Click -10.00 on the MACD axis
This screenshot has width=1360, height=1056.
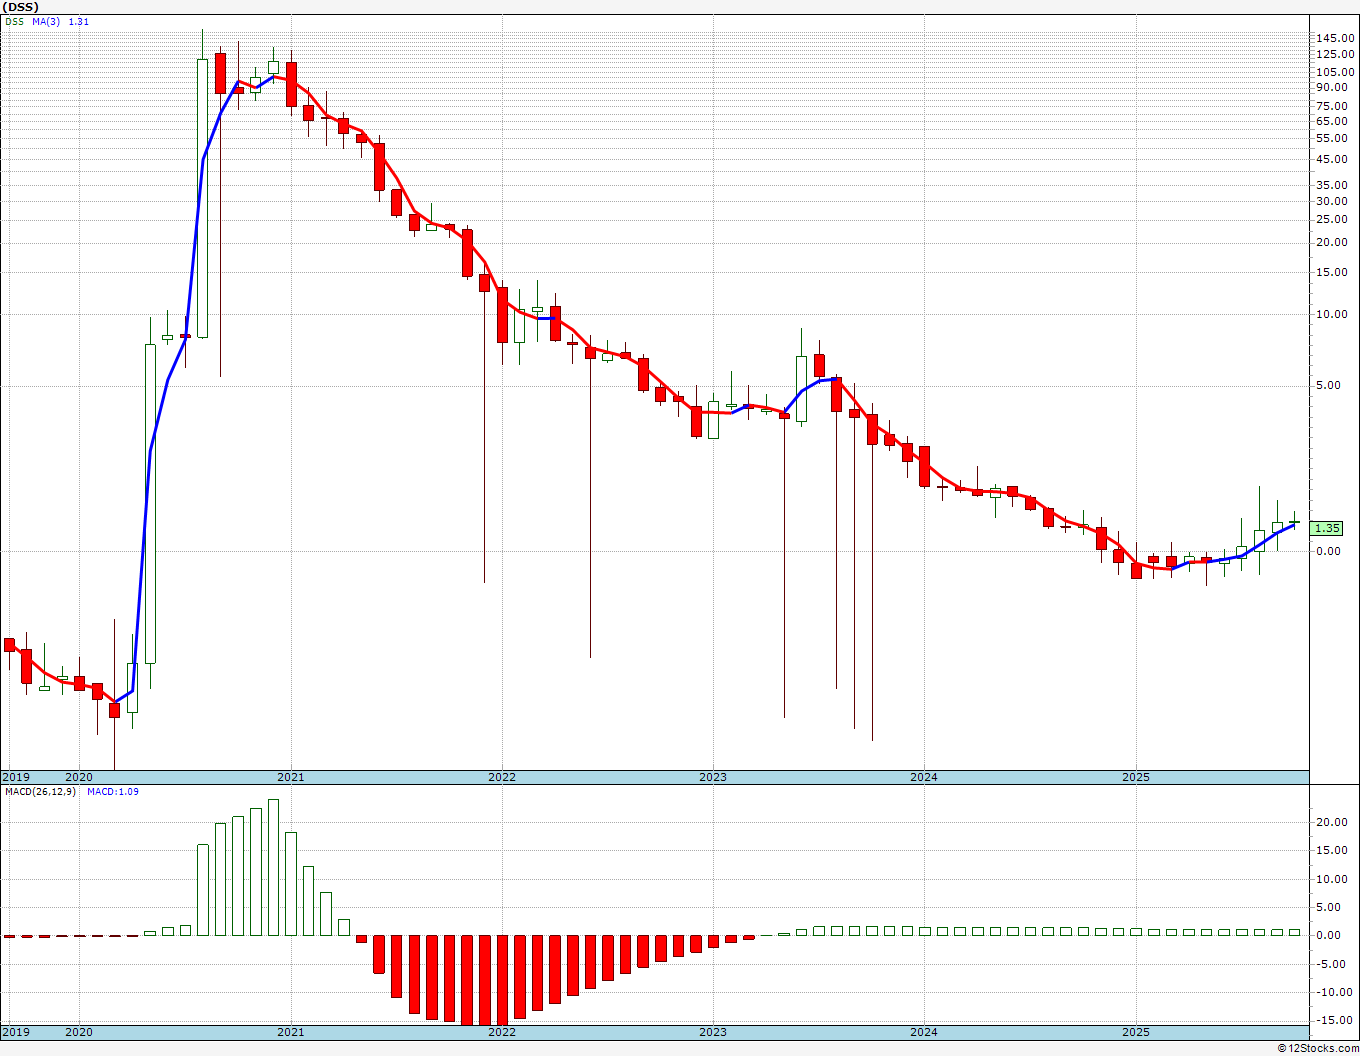click(1335, 993)
